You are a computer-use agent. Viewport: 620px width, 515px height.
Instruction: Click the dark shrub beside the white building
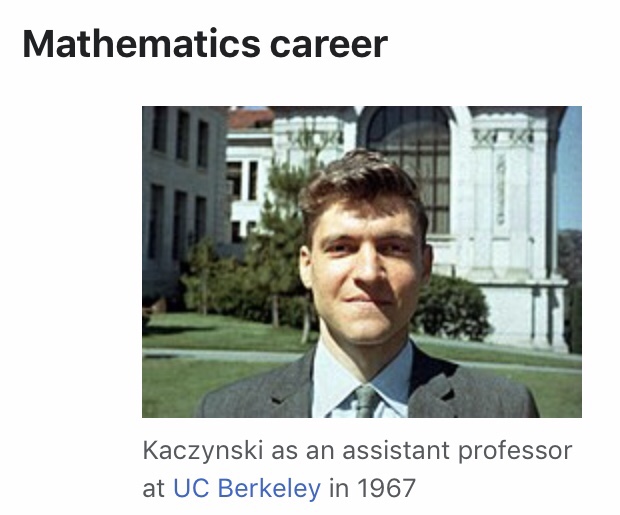tap(450, 305)
